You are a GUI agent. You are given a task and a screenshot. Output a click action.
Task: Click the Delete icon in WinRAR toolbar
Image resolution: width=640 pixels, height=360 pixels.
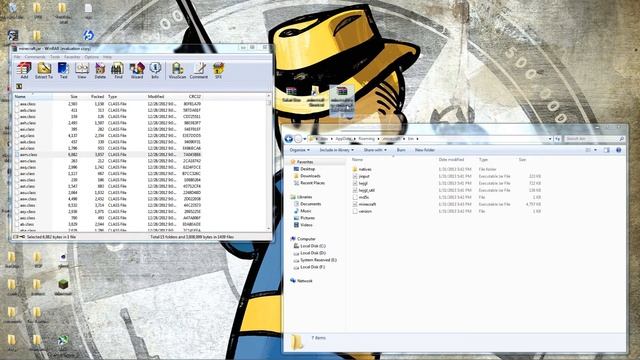pyautogui.click(x=100, y=70)
